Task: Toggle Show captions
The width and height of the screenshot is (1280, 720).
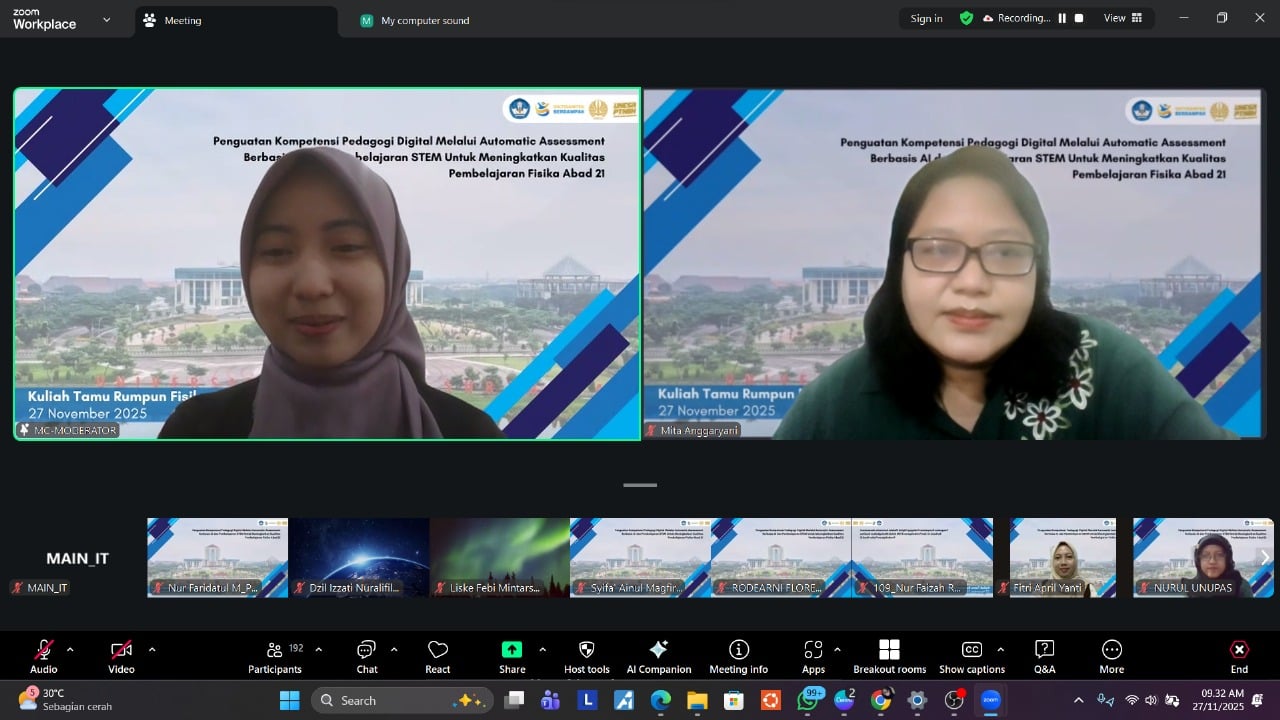Action: click(971, 657)
